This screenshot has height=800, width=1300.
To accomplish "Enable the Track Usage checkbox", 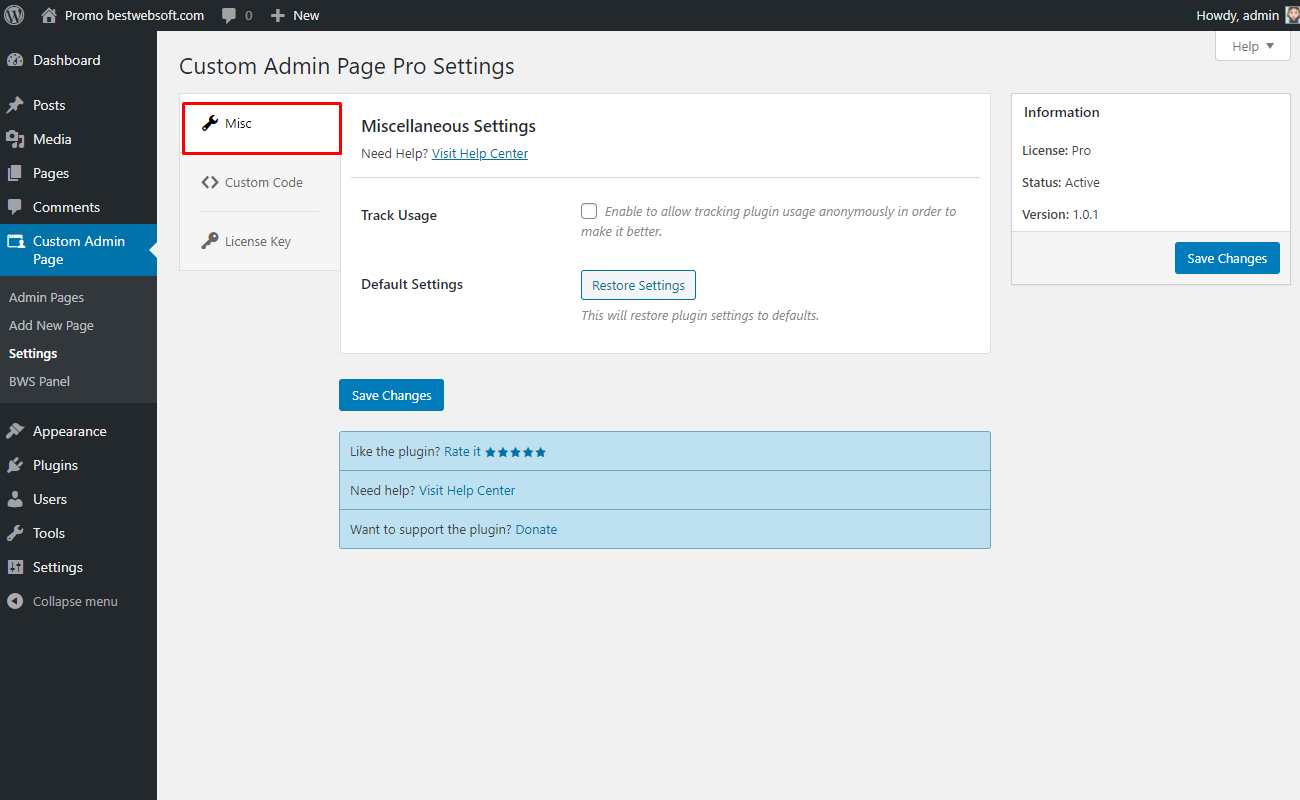I will tap(589, 211).
